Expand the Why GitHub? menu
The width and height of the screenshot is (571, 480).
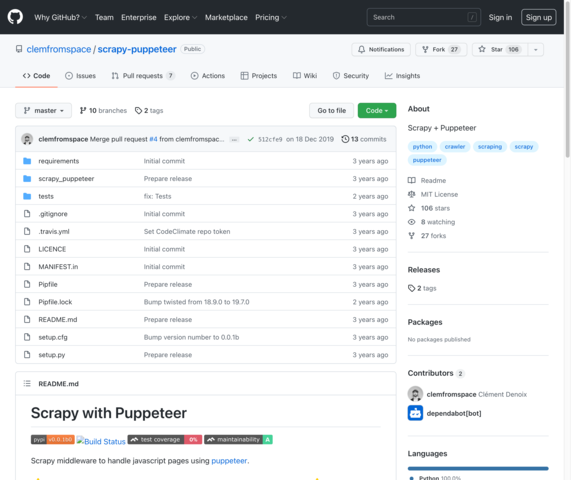(60, 17)
